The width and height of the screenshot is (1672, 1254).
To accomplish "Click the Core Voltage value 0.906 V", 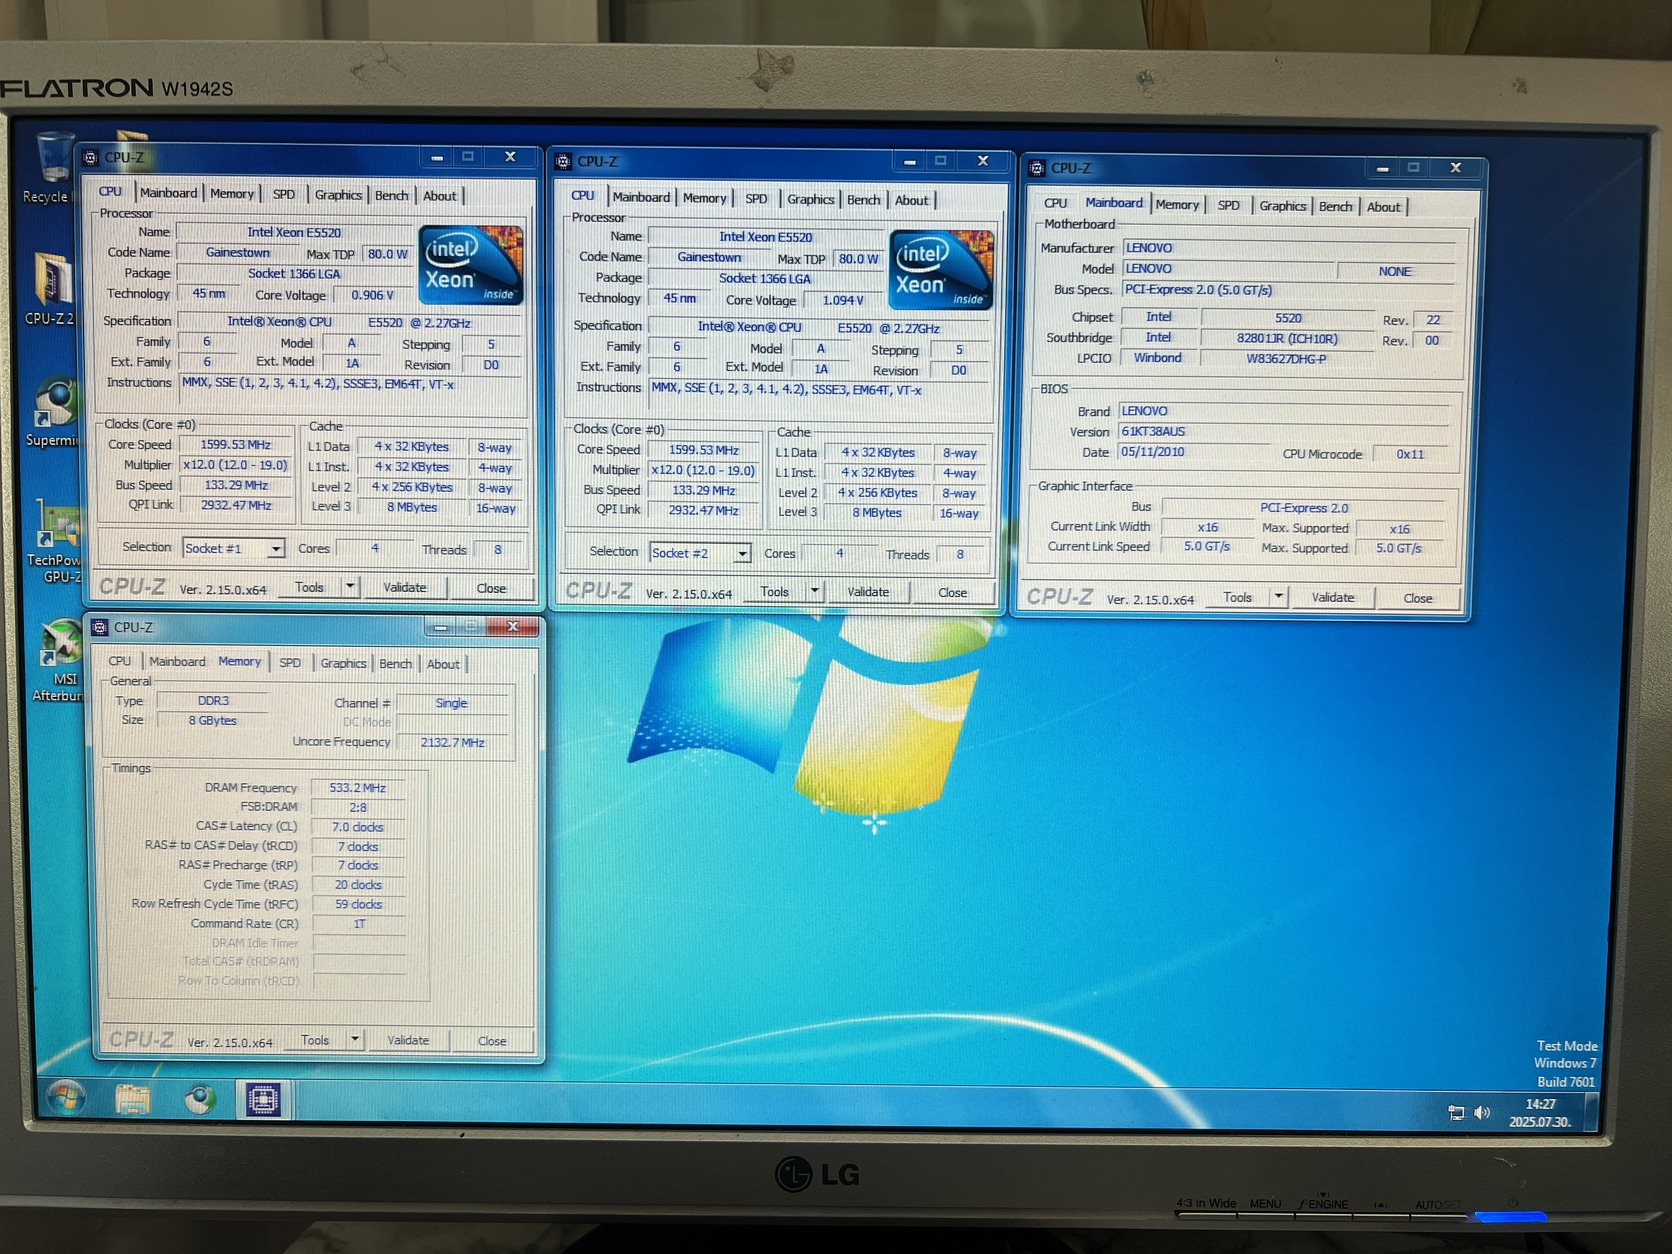I will (x=372, y=295).
